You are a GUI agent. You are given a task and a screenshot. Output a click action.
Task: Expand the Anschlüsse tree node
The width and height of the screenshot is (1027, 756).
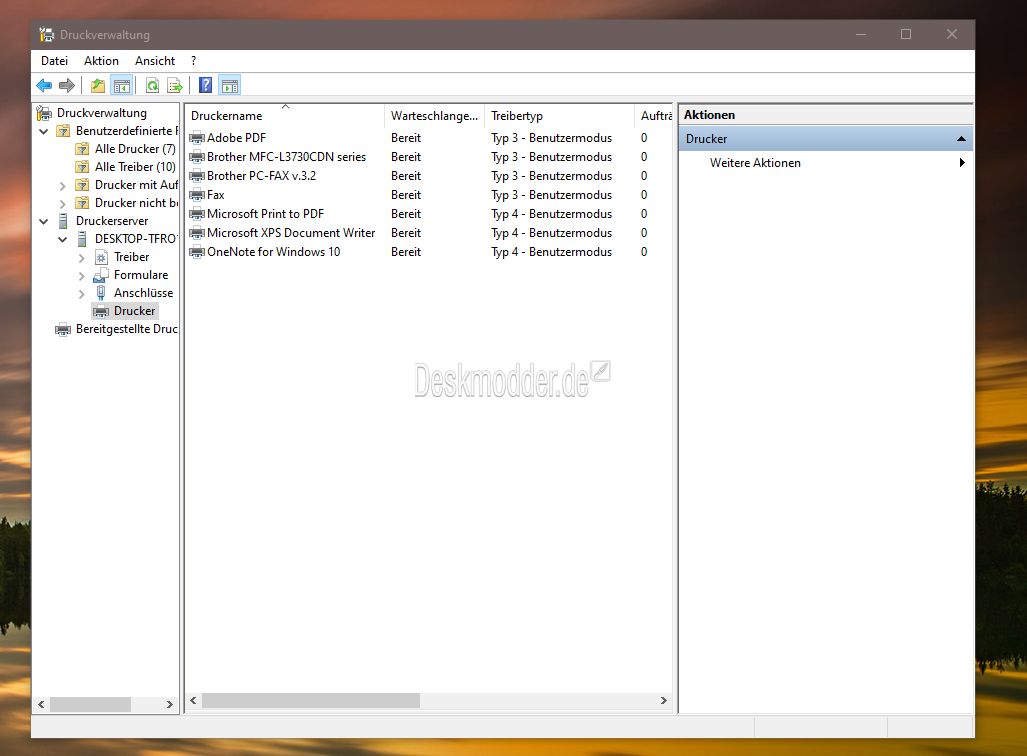[82, 293]
